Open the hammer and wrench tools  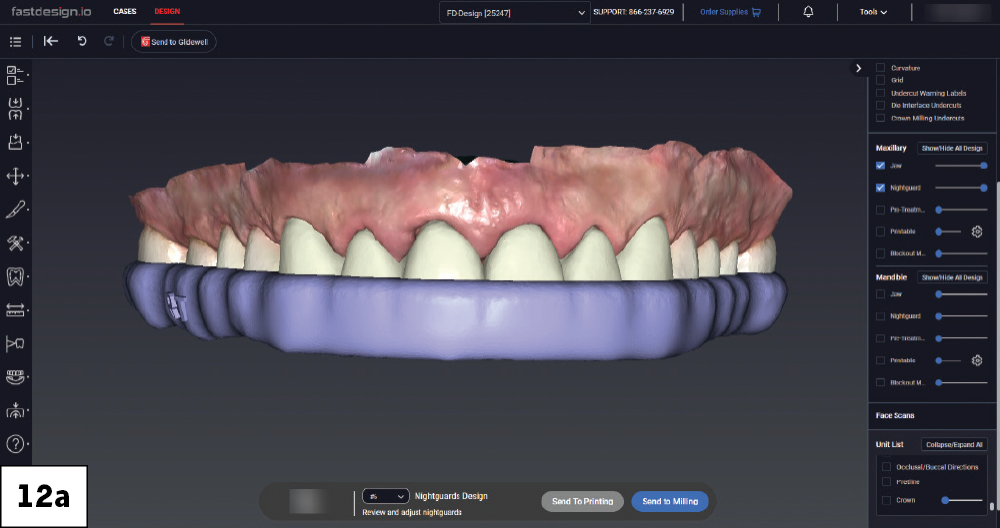[15, 243]
